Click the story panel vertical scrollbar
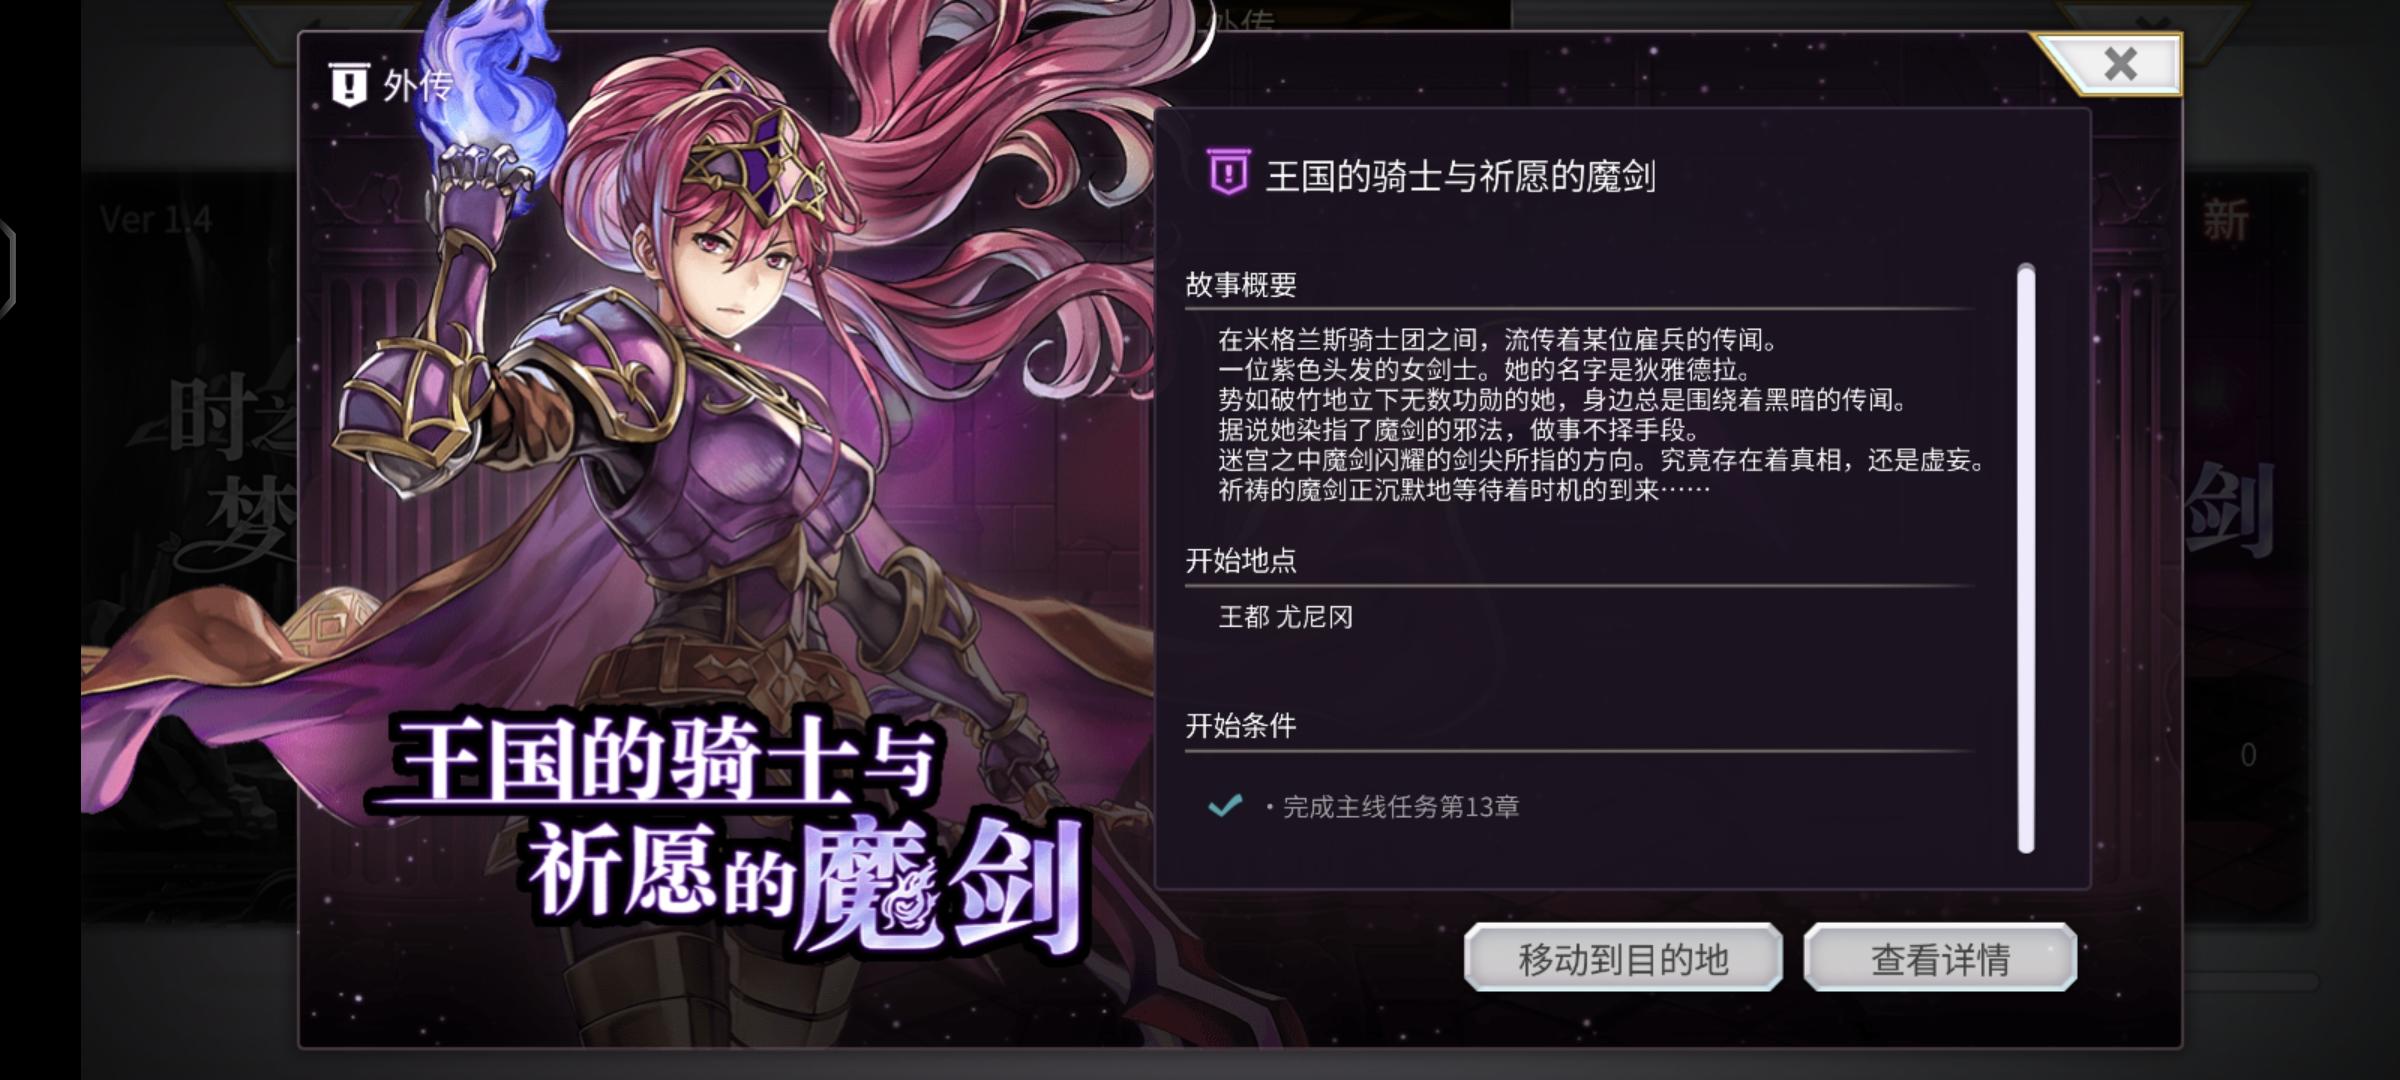Screen dimensions: 2400x1080 click(2026, 558)
